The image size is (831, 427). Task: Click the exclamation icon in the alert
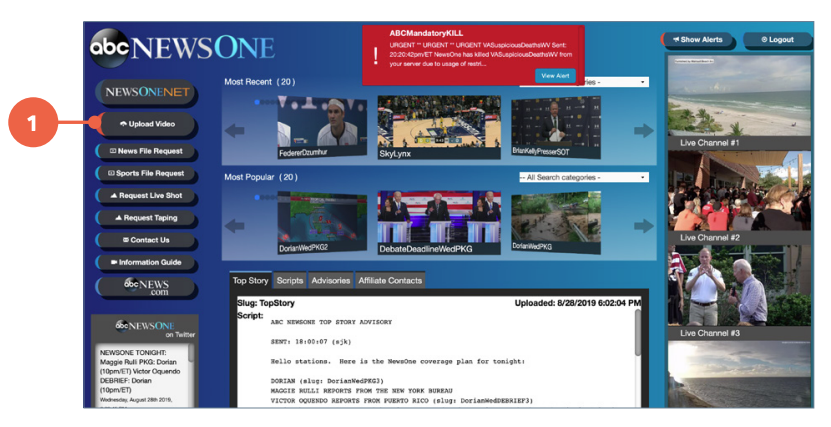click(376, 56)
